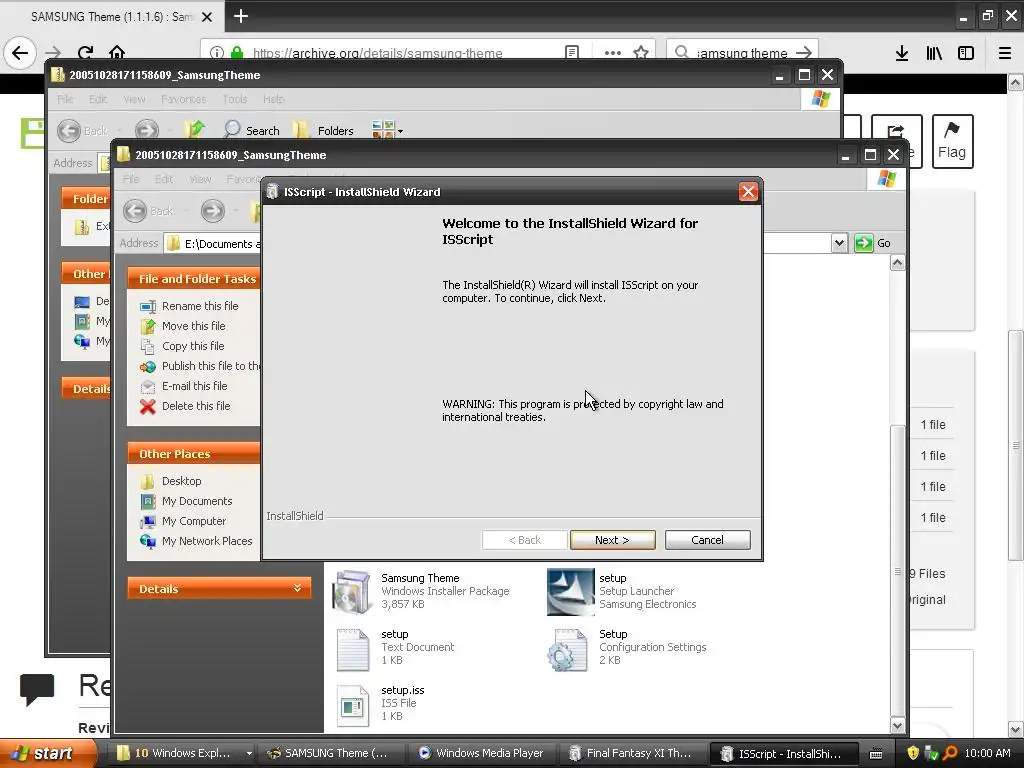
Task: Switch to Windows Media Player taskbar item
Action: (x=483, y=753)
